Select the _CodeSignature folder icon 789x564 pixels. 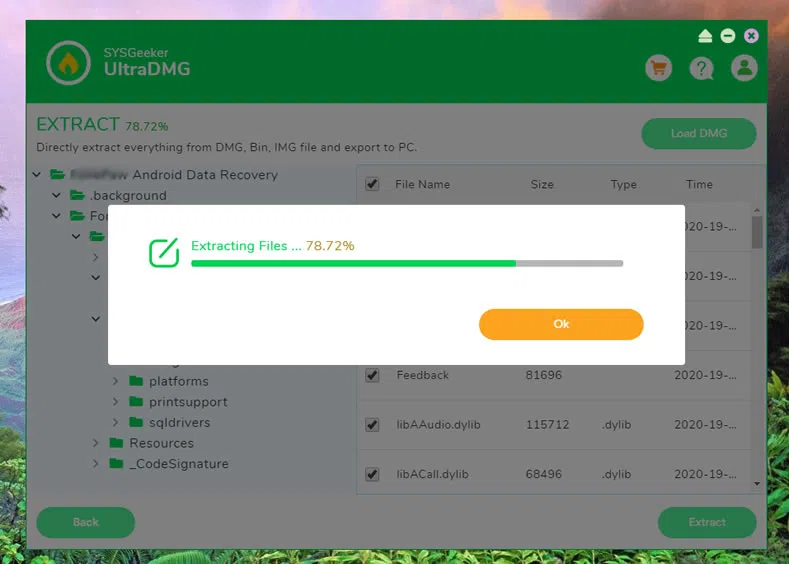(x=116, y=464)
